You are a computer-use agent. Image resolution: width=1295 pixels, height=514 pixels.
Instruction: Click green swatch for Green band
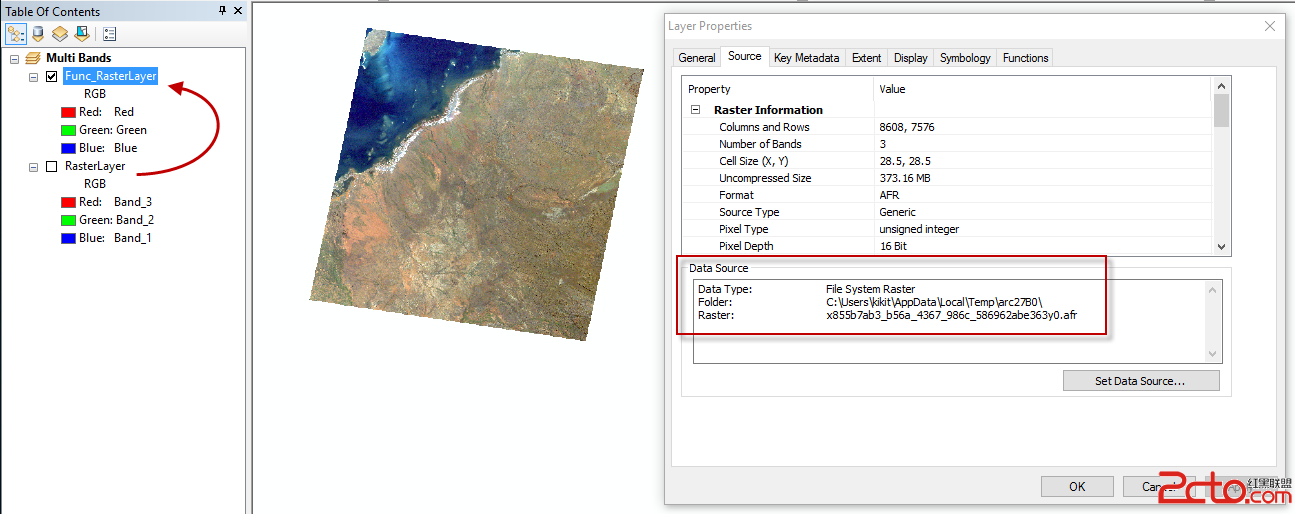(68, 130)
